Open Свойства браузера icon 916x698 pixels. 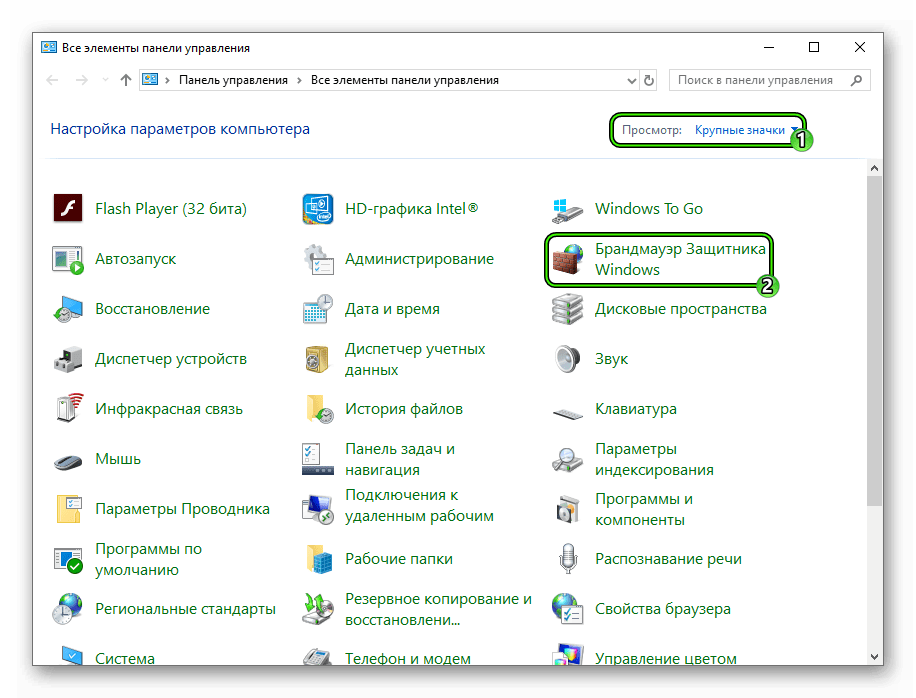567,609
